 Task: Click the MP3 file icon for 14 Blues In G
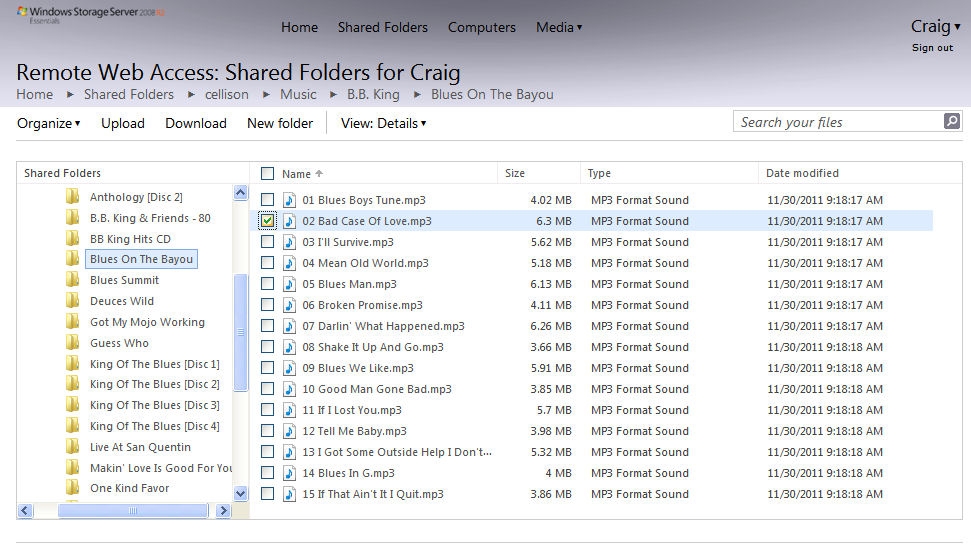point(289,473)
